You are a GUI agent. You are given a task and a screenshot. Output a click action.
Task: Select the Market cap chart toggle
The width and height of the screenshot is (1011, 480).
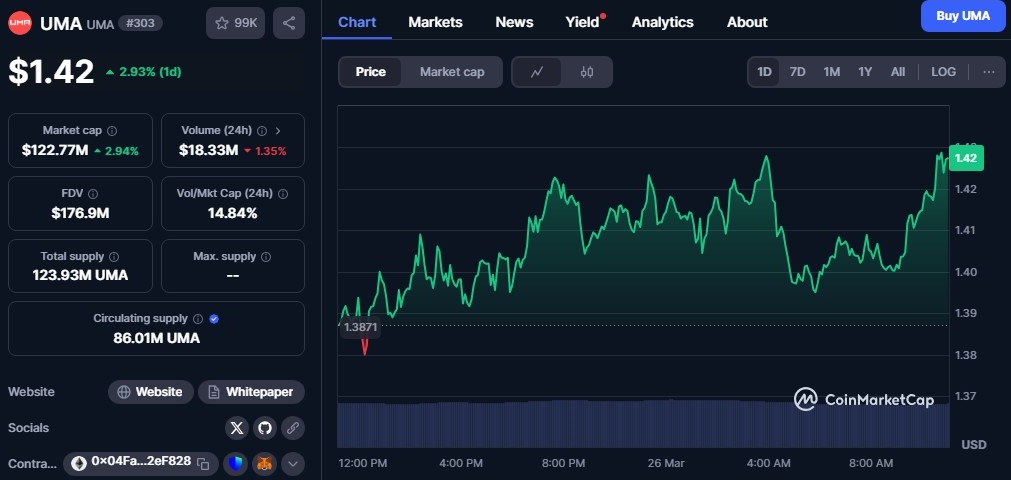tap(452, 72)
